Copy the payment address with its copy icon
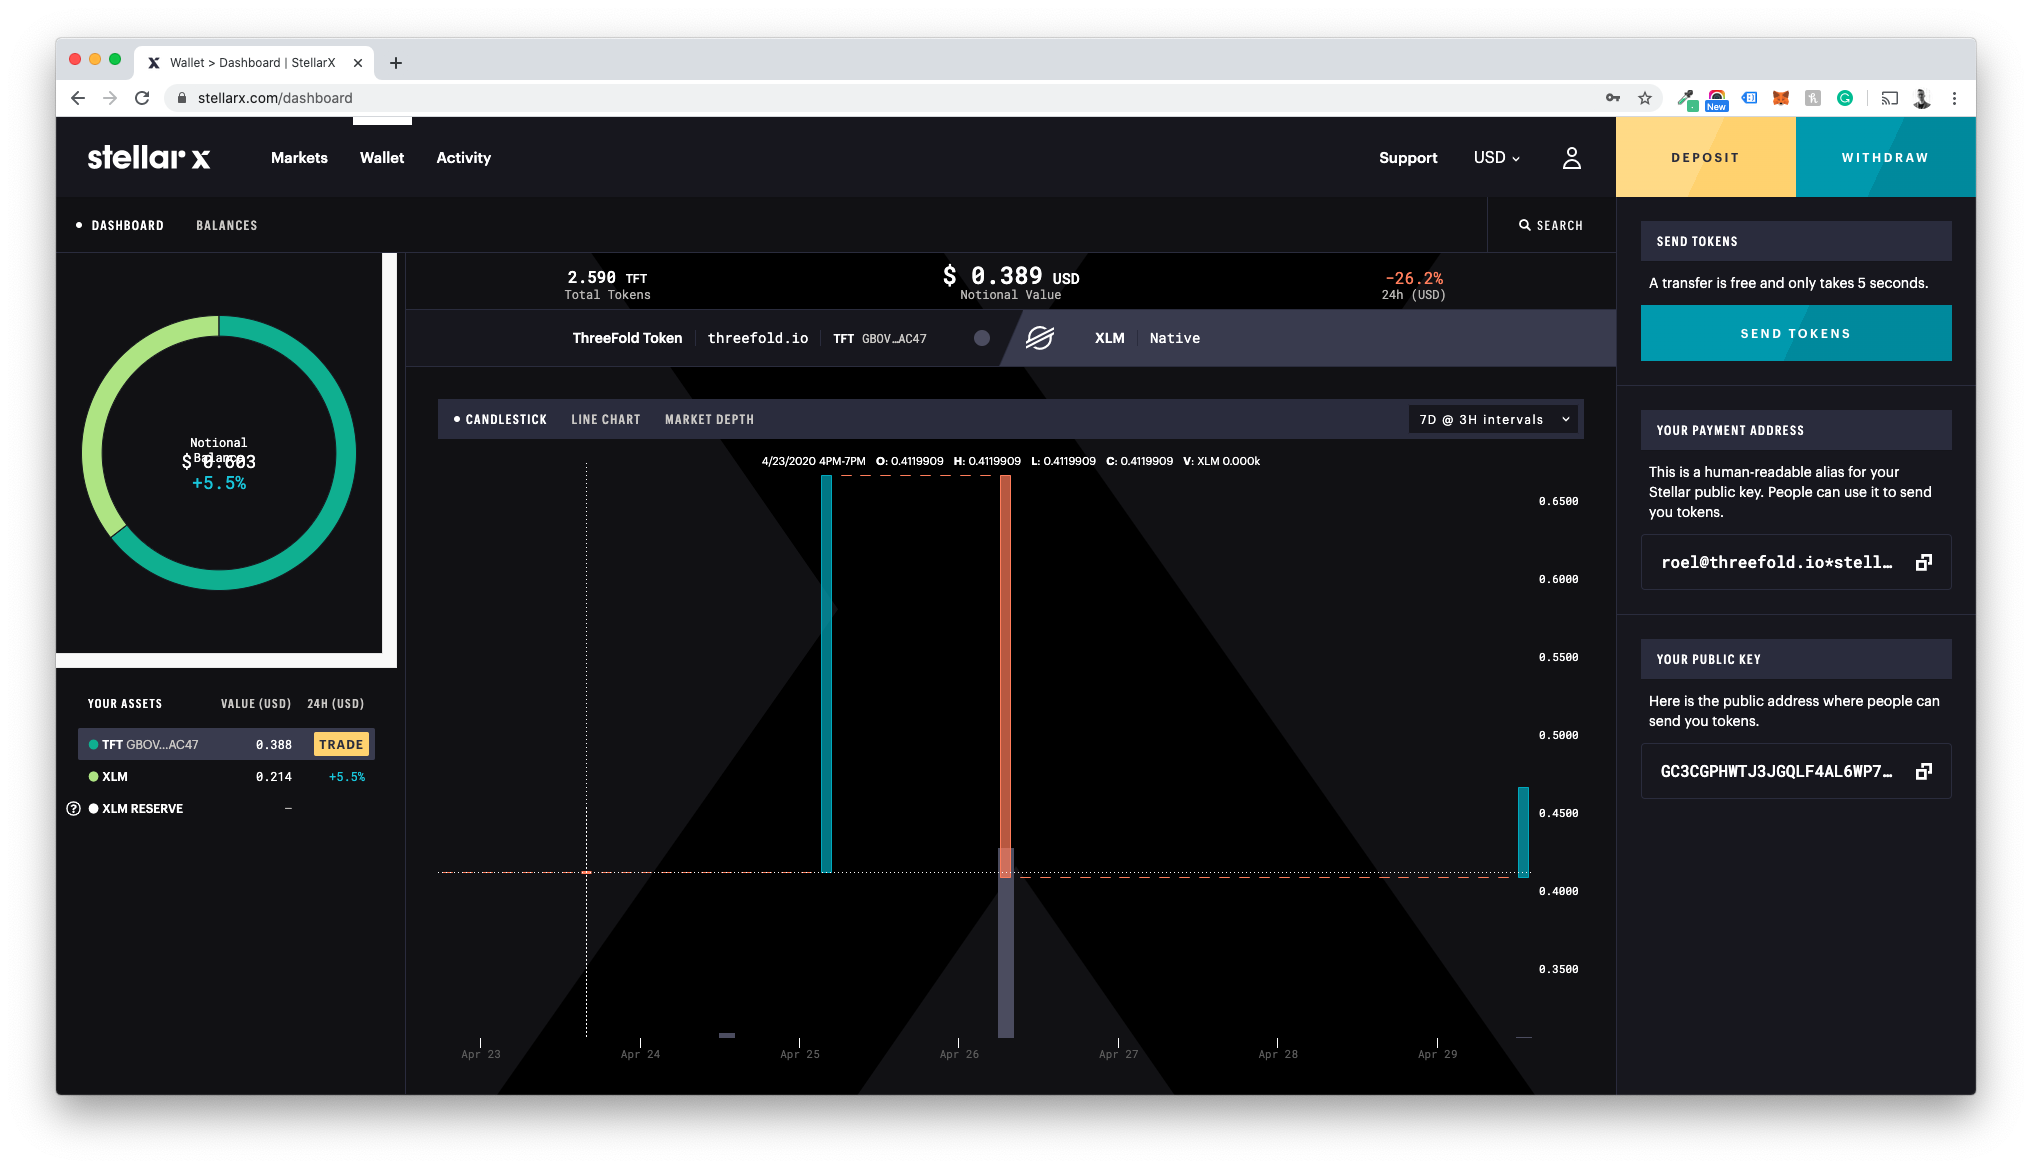This screenshot has width=2032, height=1169. pos(1923,563)
